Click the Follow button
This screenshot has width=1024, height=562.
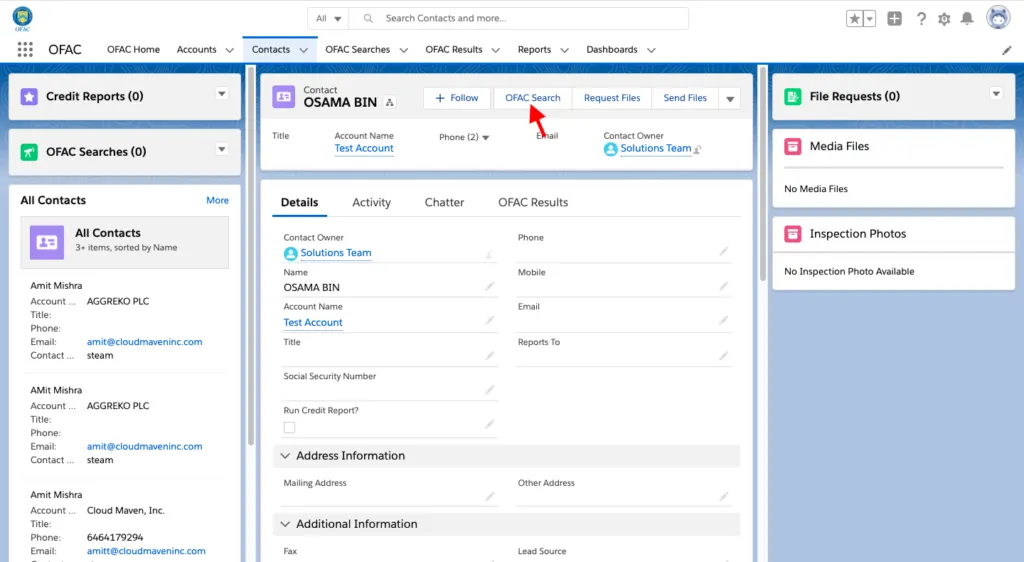tap(457, 98)
